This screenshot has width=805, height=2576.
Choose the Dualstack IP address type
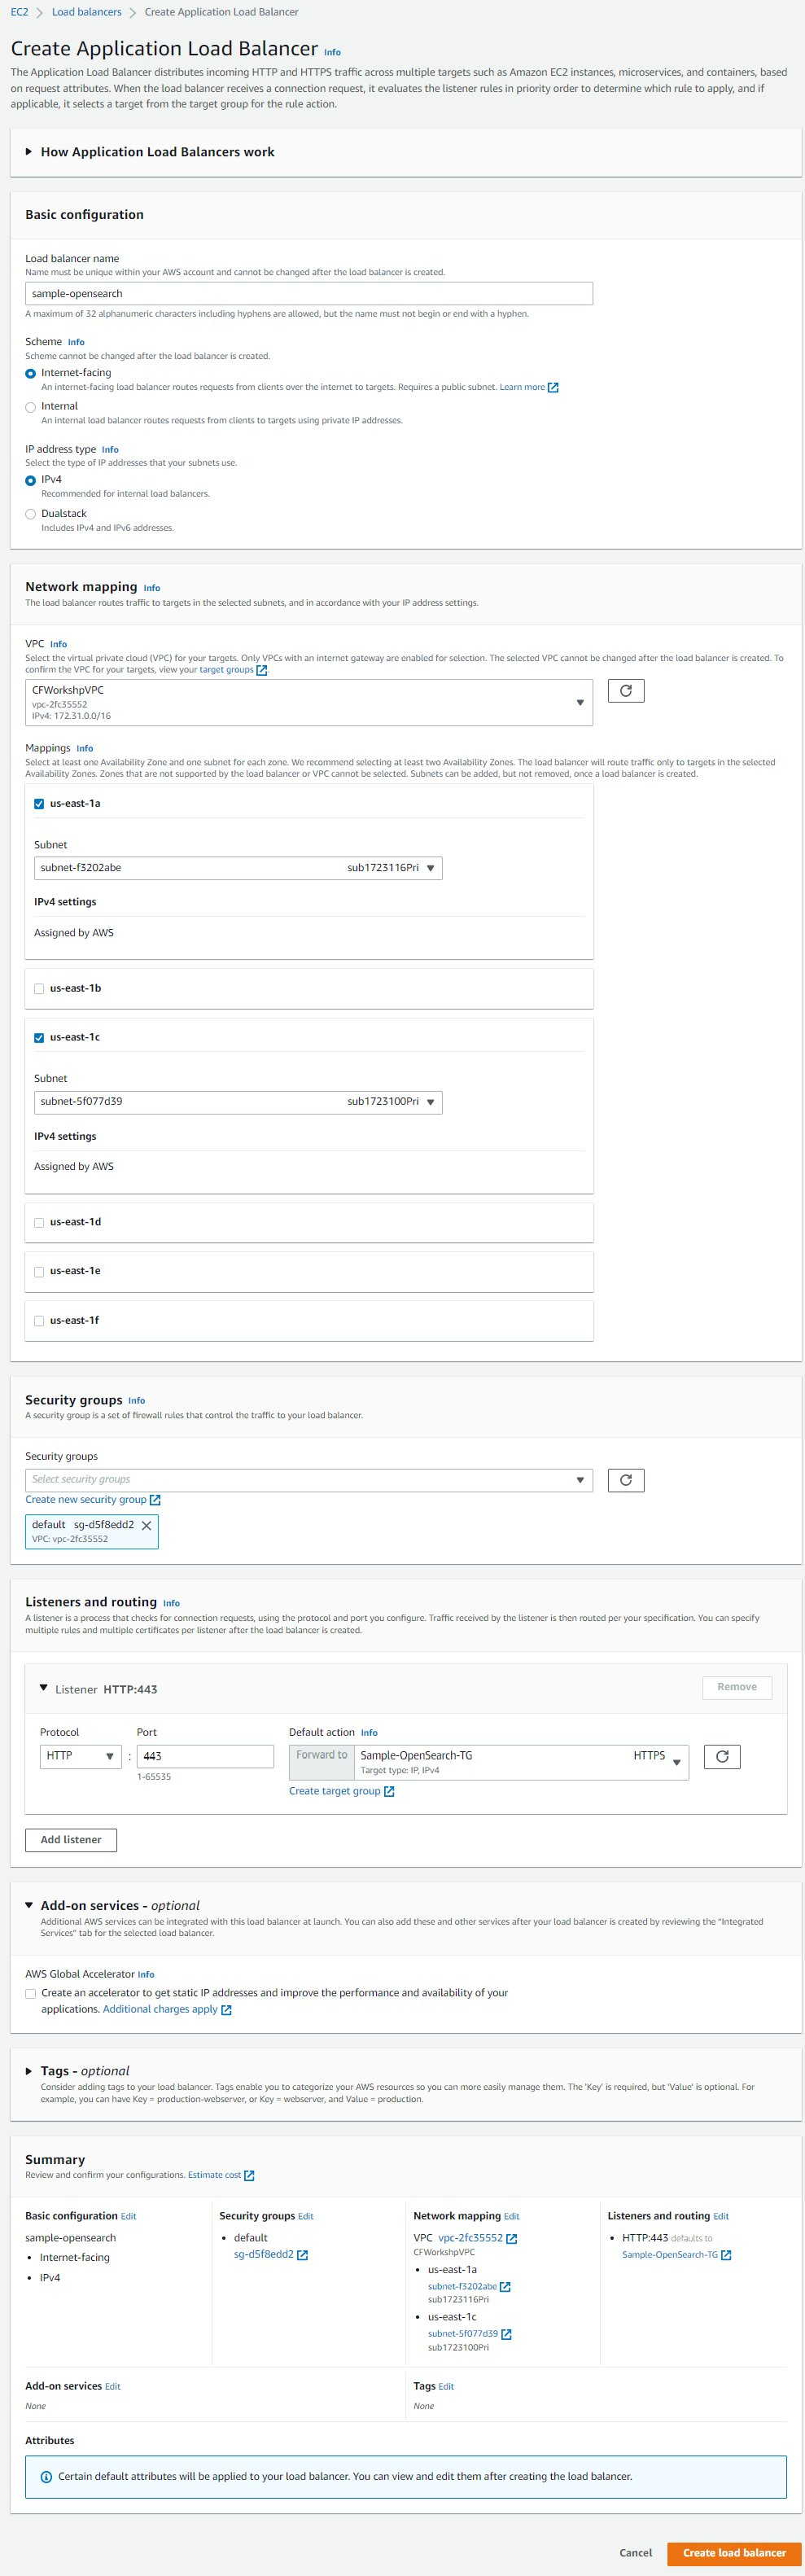click(31, 514)
